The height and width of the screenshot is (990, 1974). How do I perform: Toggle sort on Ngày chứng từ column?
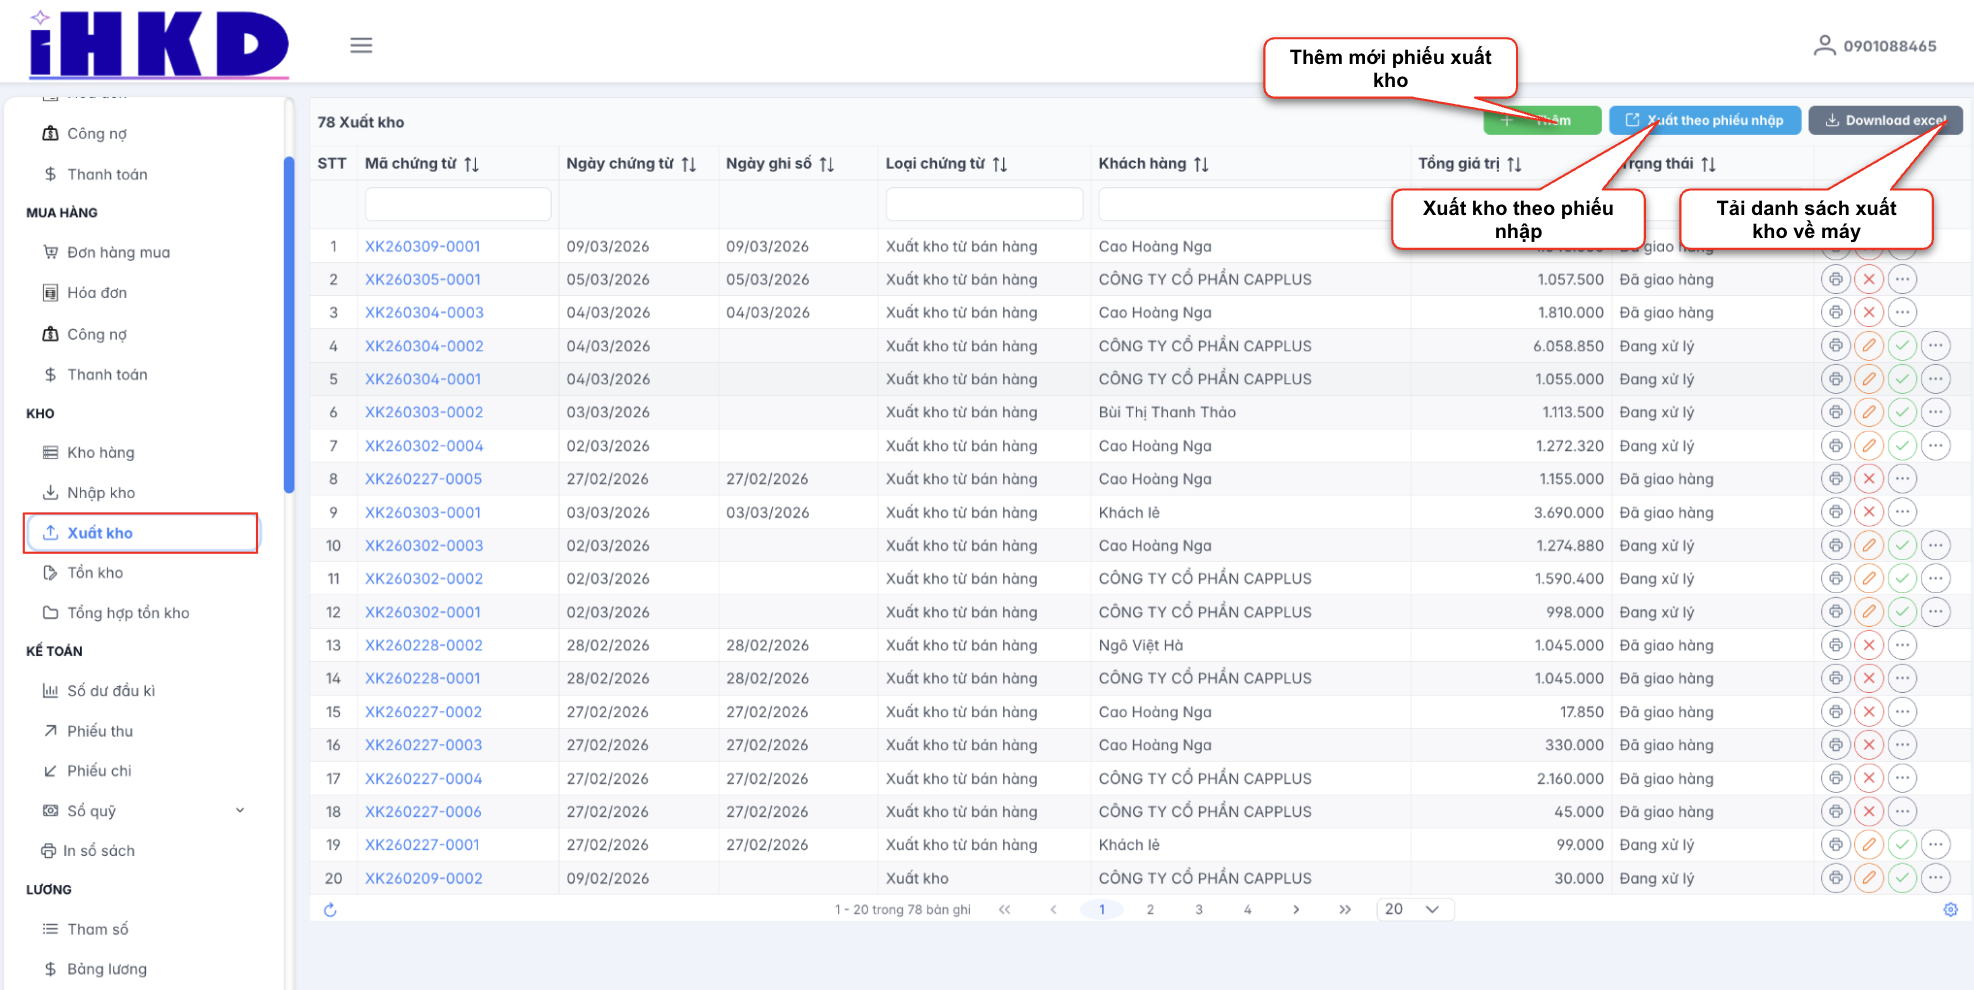tap(688, 164)
